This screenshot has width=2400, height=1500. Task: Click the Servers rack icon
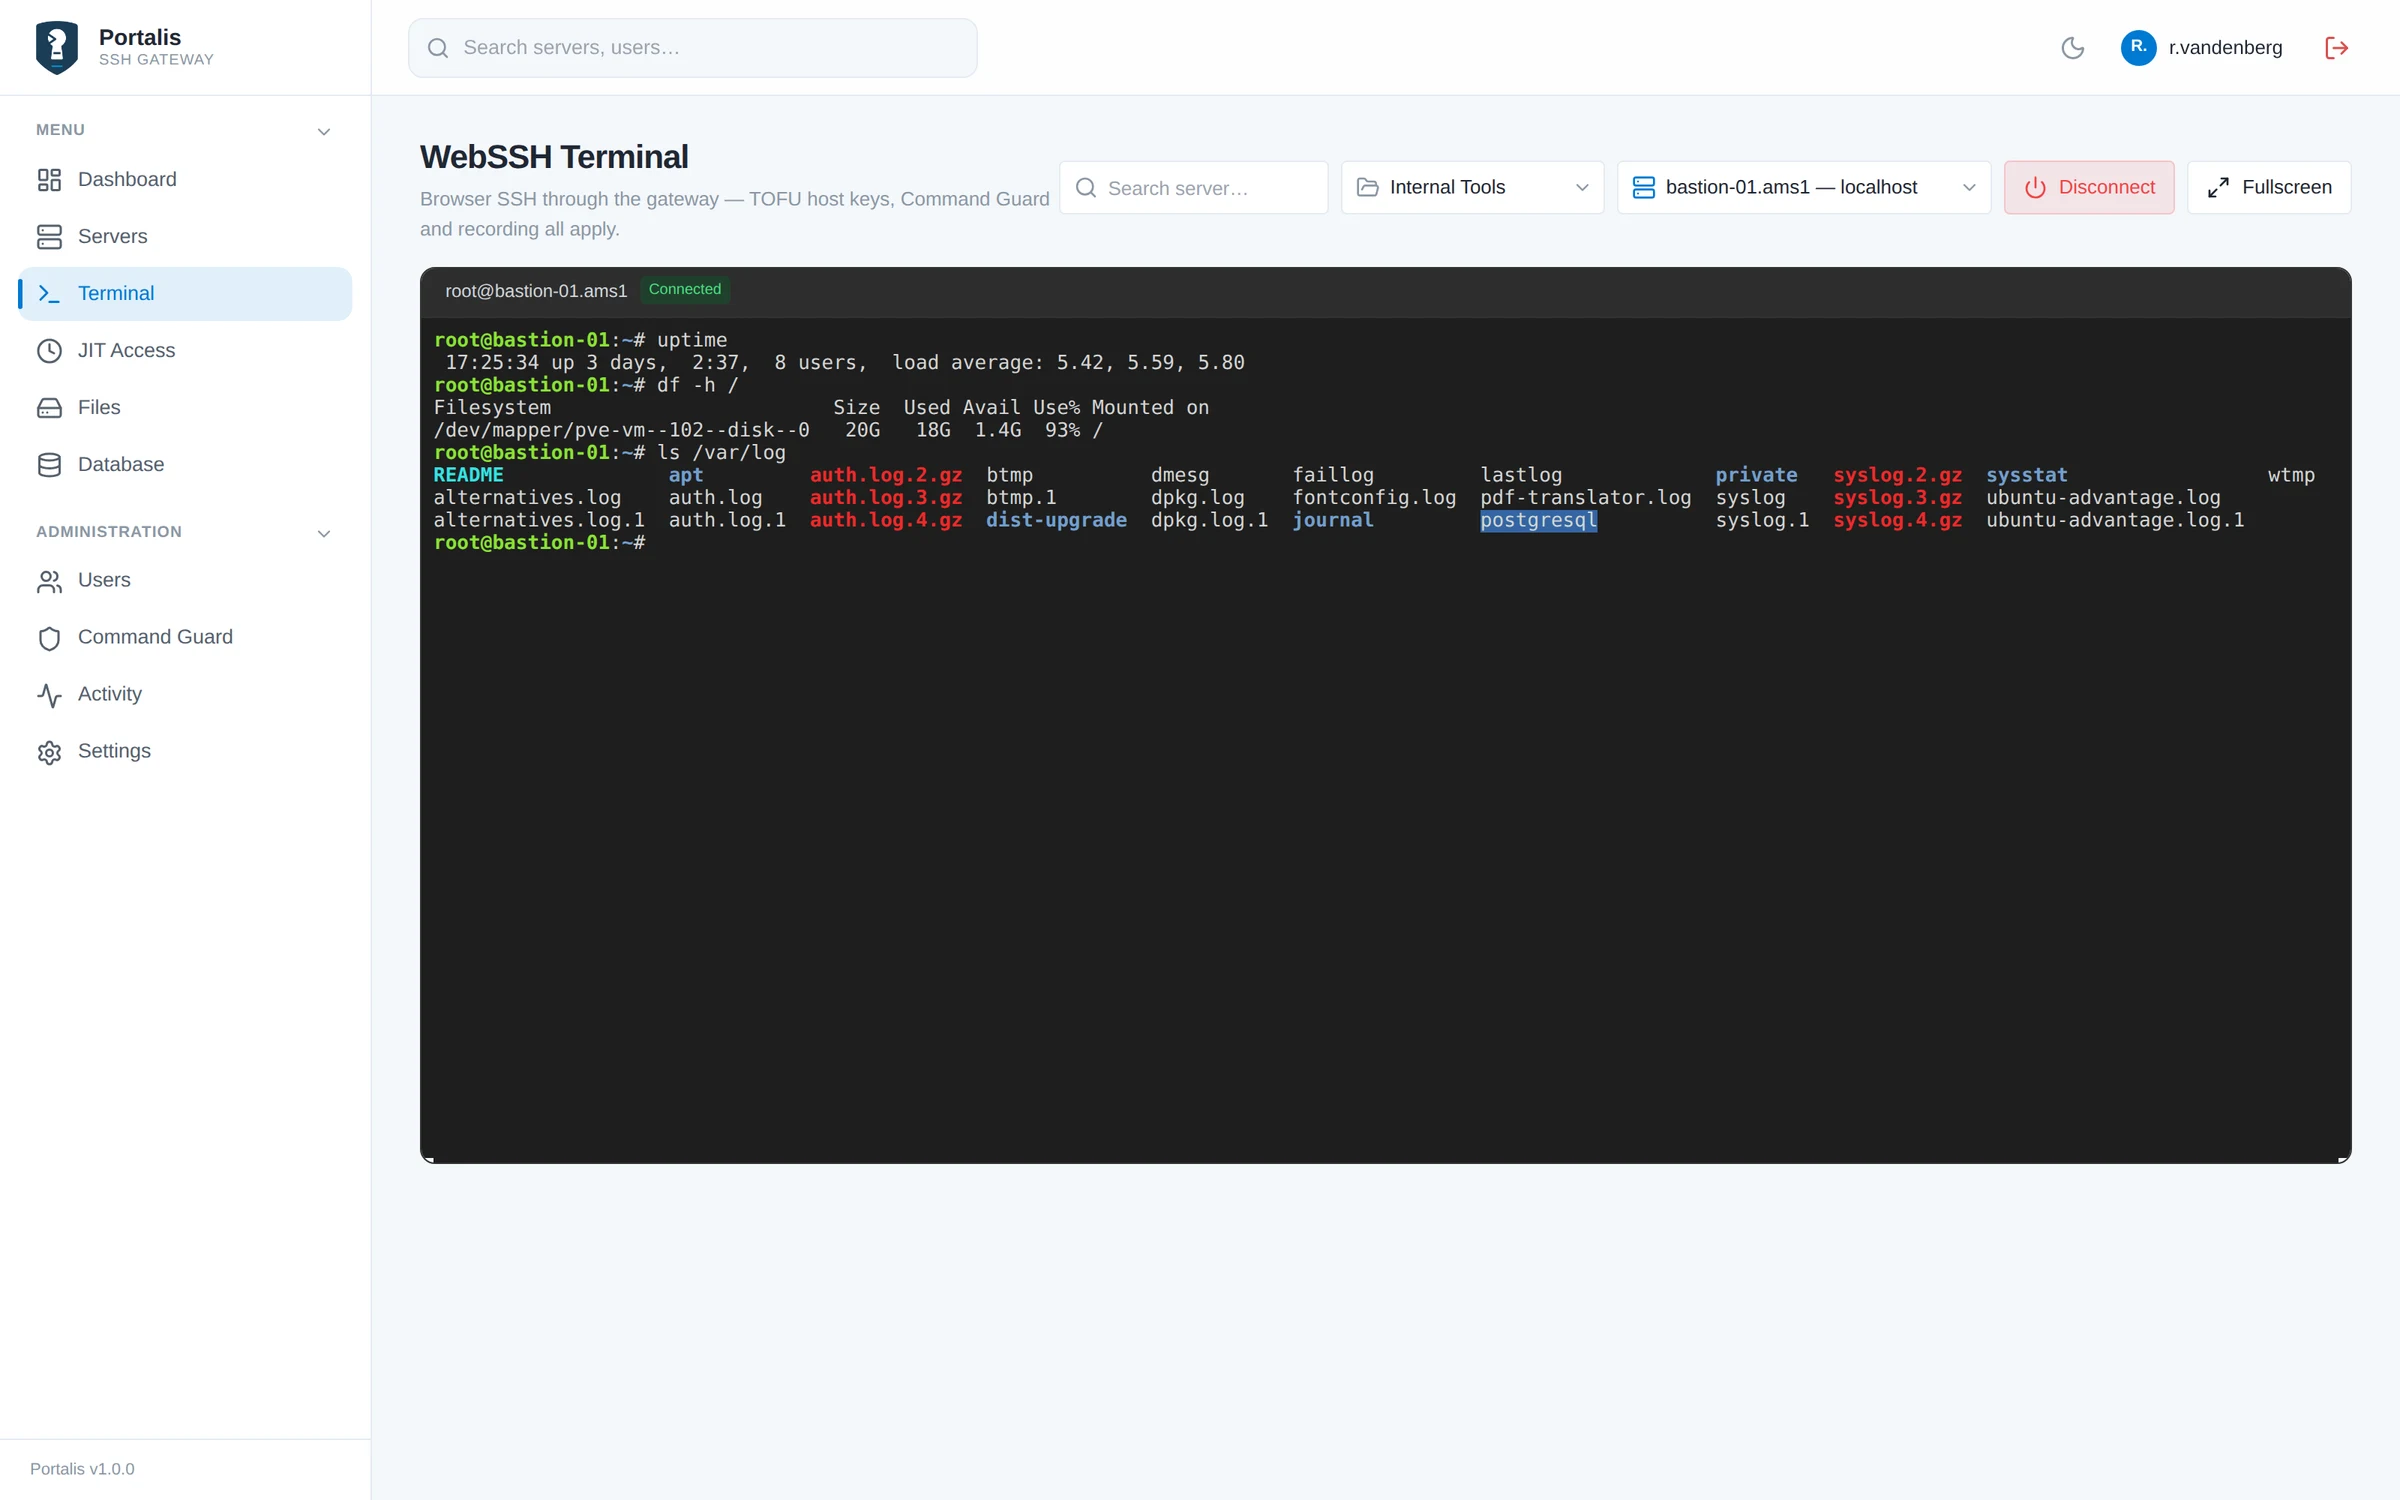tap(49, 237)
